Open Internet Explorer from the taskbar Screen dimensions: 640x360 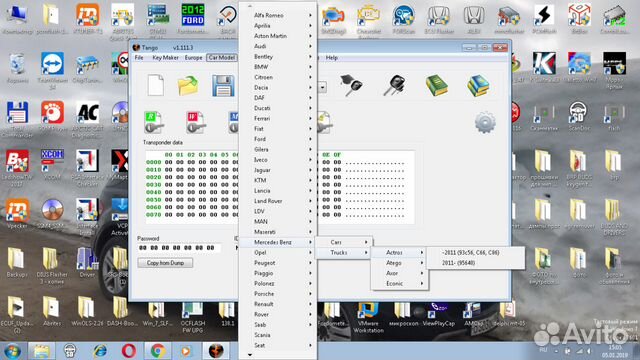[x=100, y=351]
